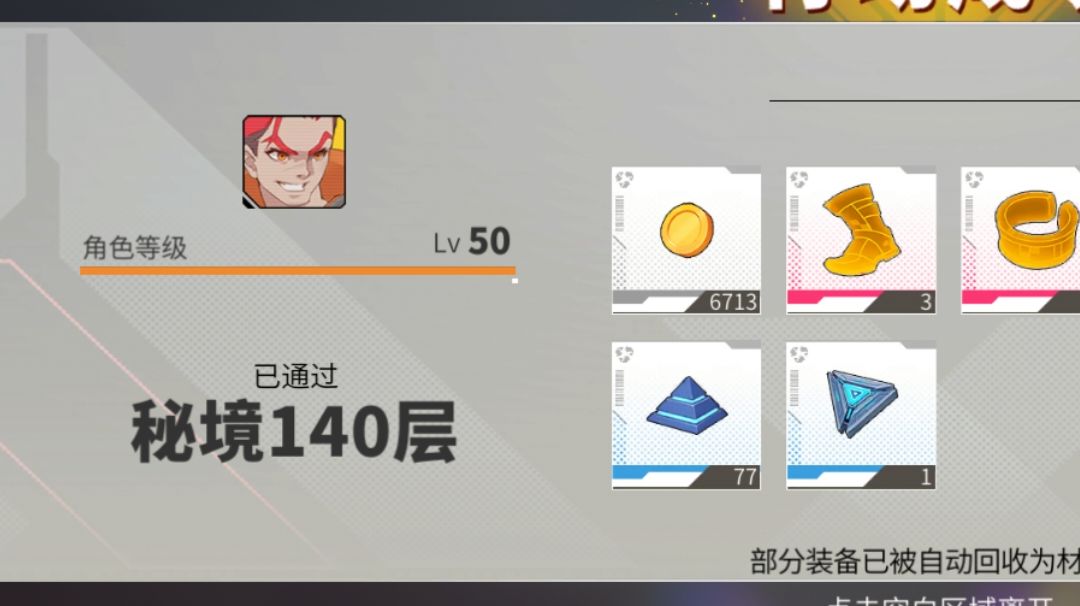Select the blue pyramid material reward

tap(686, 415)
